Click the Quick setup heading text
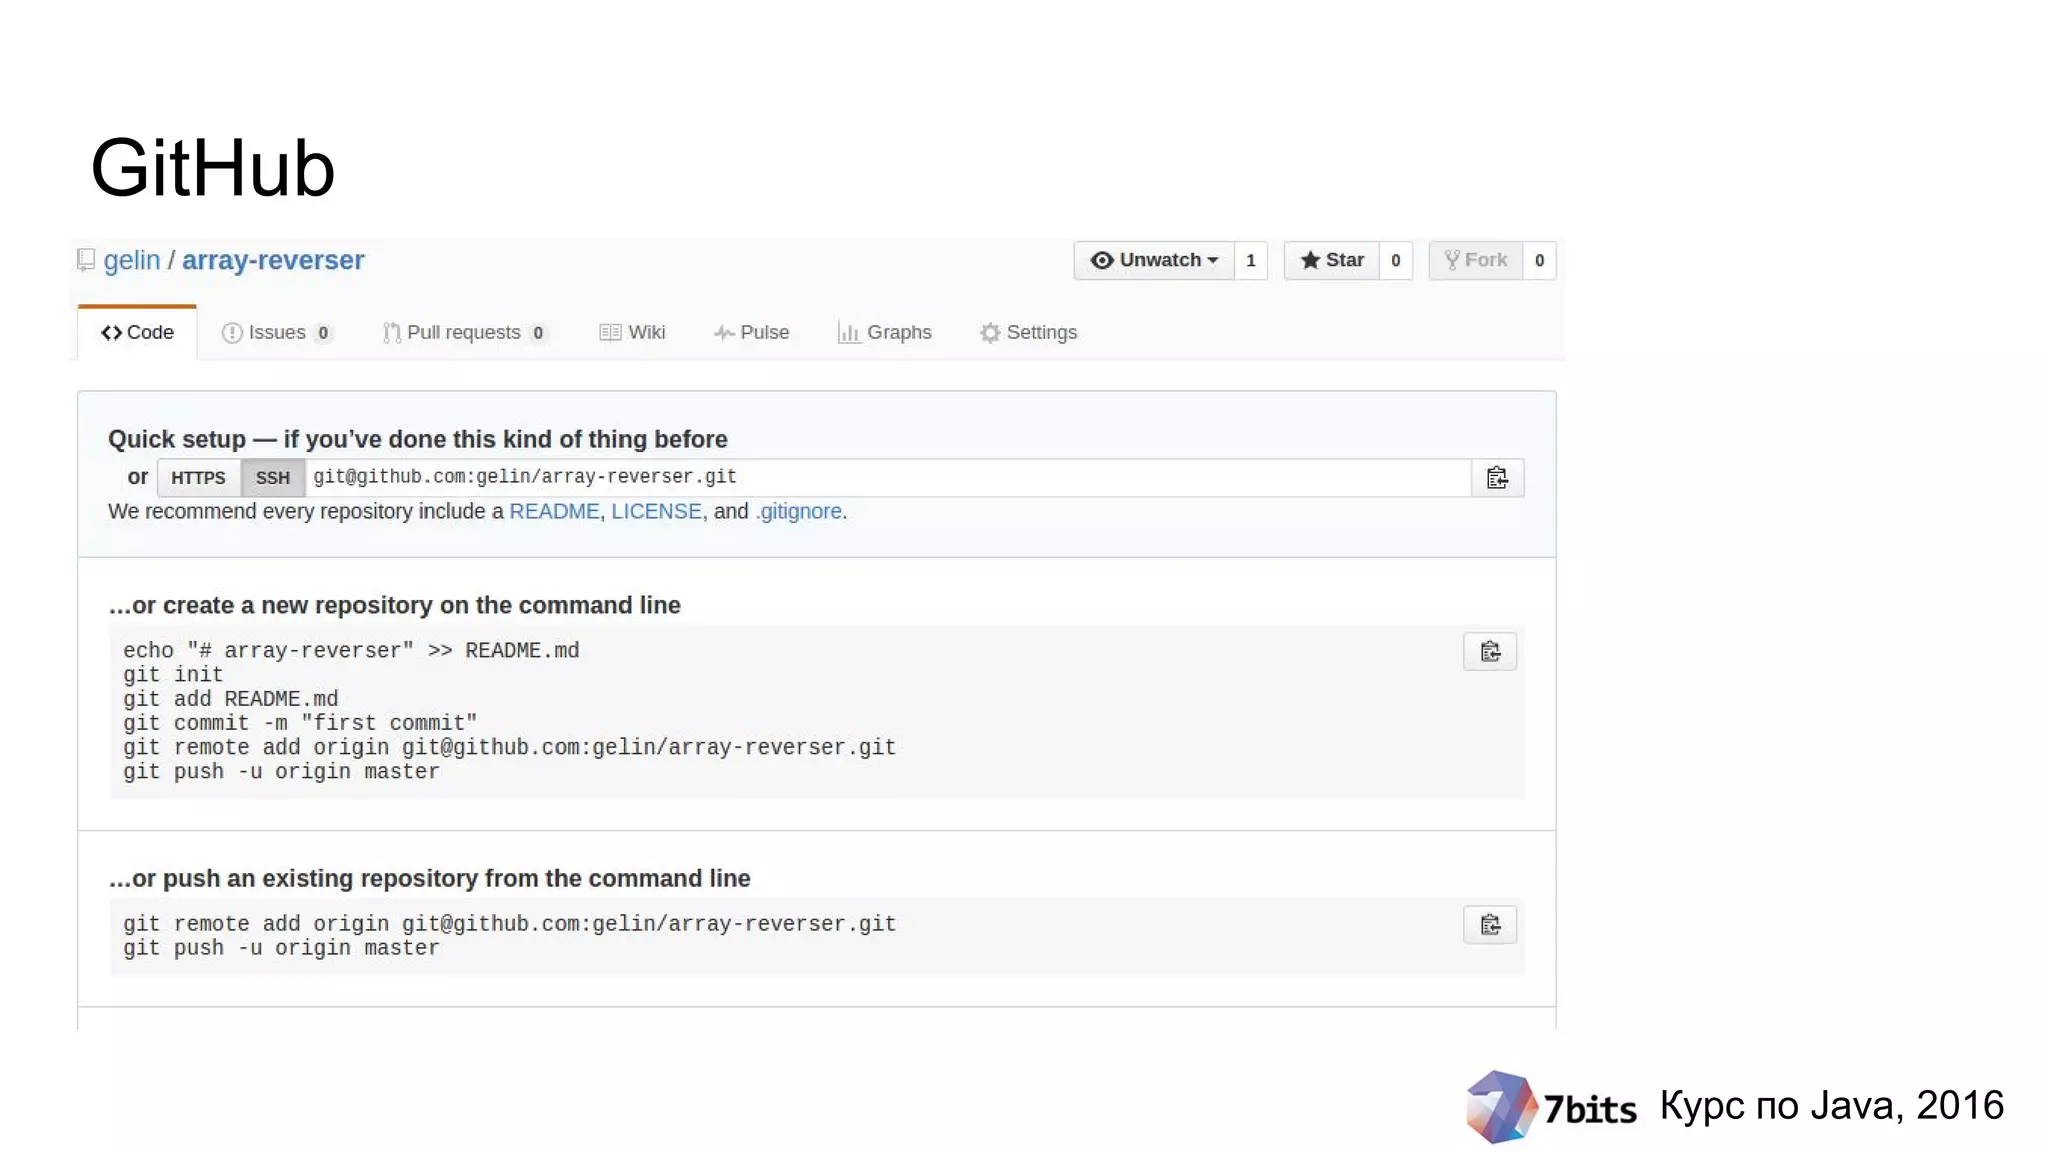The height and width of the screenshot is (1152, 2048). tap(418, 439)
